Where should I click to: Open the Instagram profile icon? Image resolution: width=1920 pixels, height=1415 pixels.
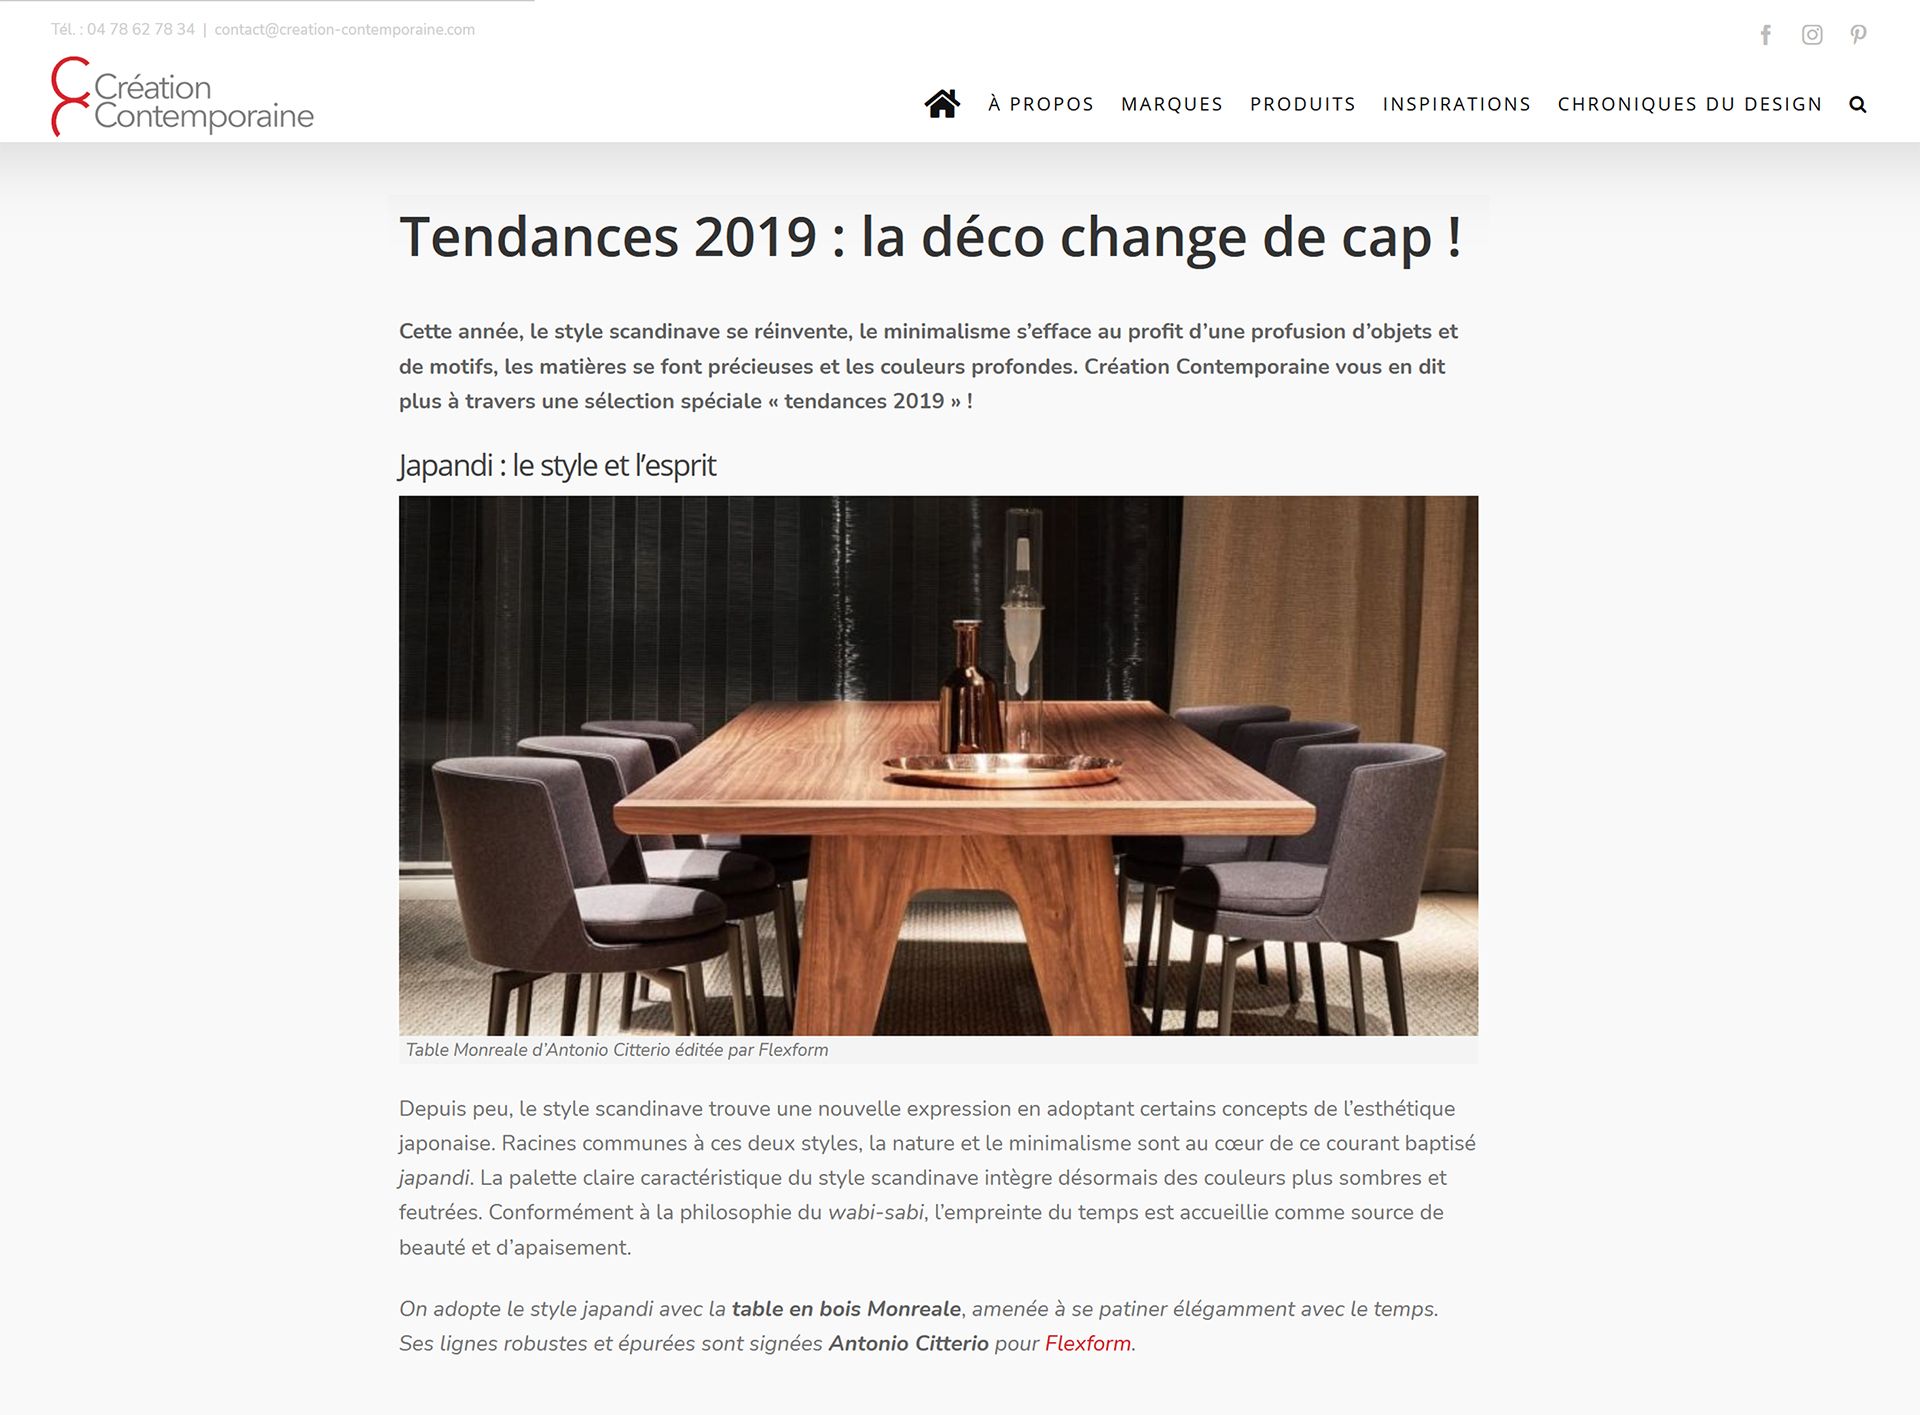pyautogui.click(x=1812, y=35)
